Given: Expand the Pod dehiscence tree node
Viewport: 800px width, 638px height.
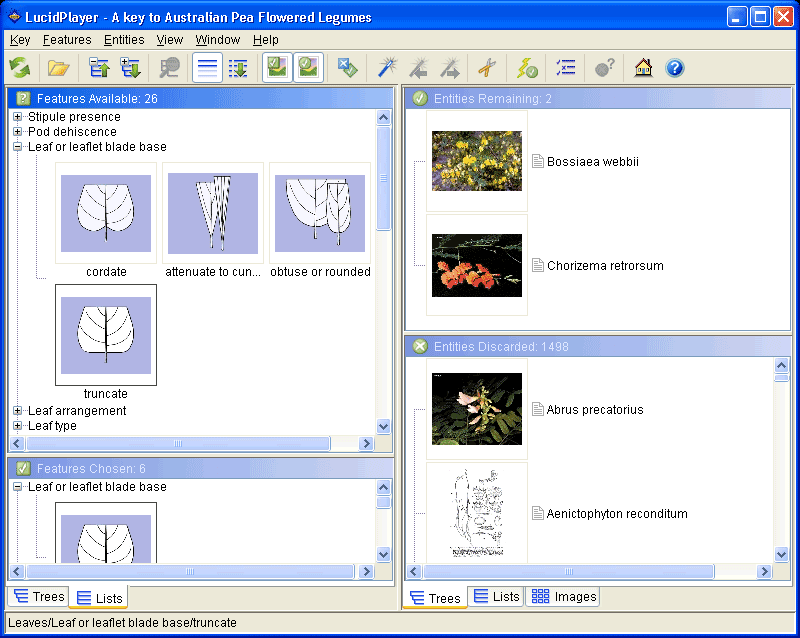Looking at the screenshot, I should (x=18, y=132).
